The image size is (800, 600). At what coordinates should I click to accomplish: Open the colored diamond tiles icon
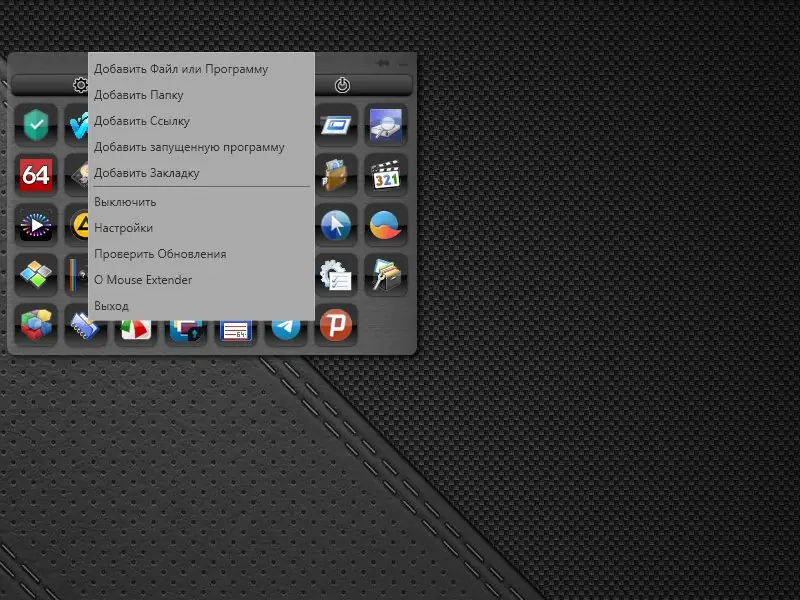coord(36,275)
